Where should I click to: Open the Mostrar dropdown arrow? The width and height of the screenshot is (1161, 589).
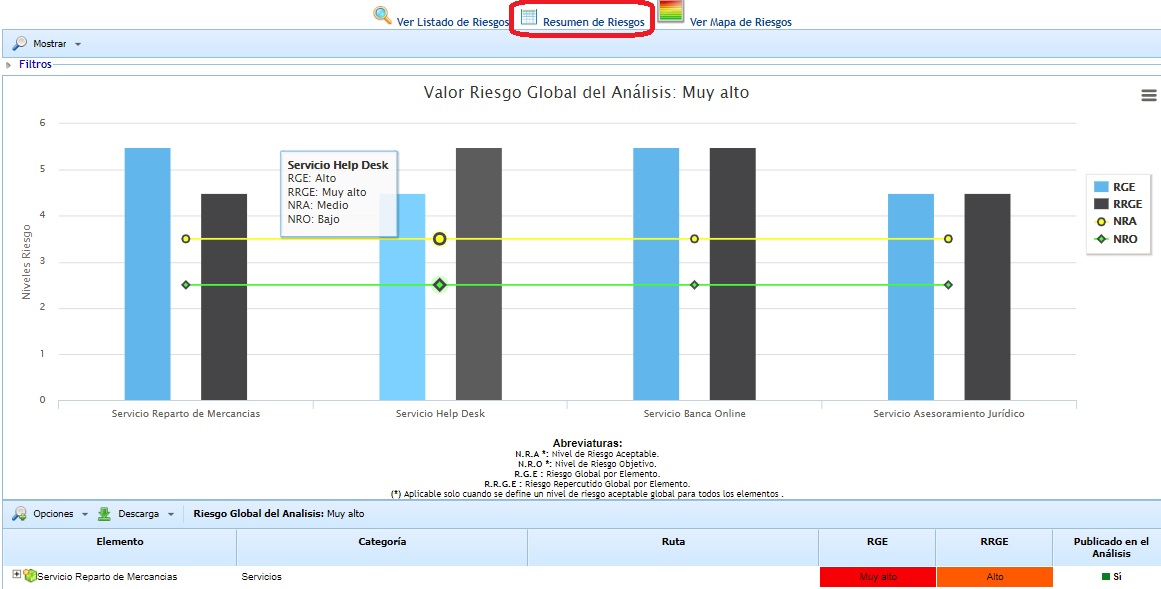point(78,45)
